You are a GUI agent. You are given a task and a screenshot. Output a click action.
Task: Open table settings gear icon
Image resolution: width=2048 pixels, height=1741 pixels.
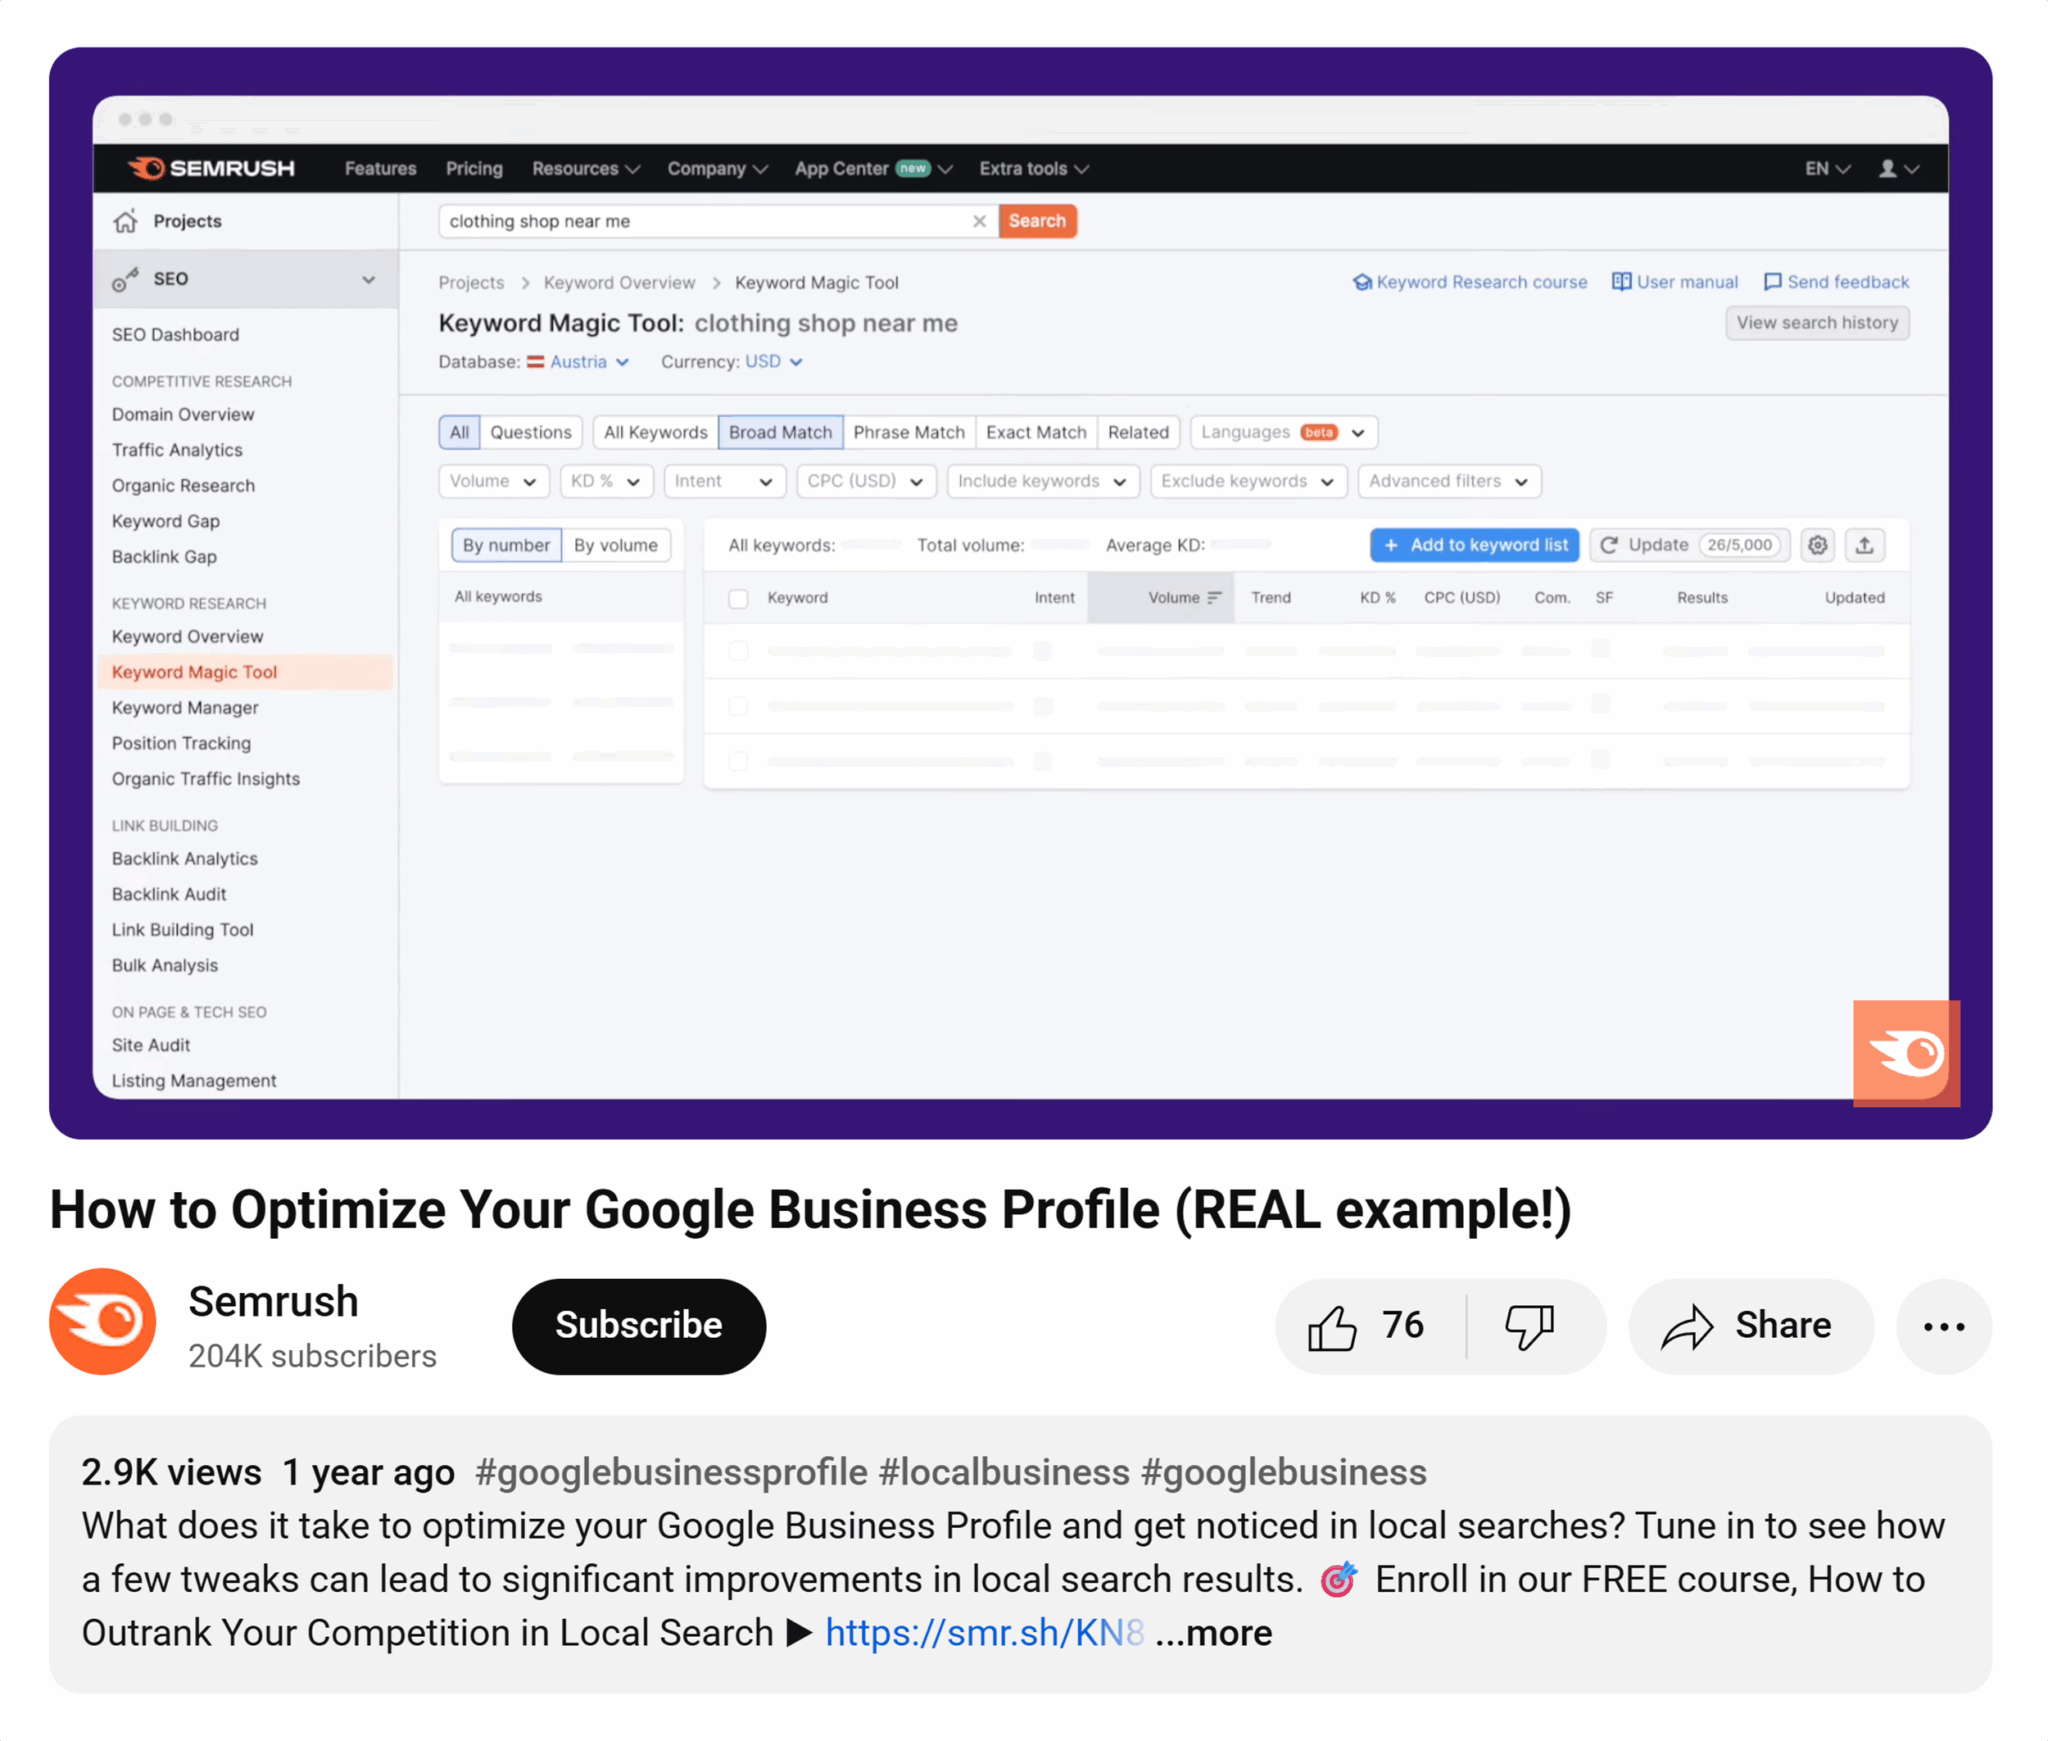tap(1817, 545)
